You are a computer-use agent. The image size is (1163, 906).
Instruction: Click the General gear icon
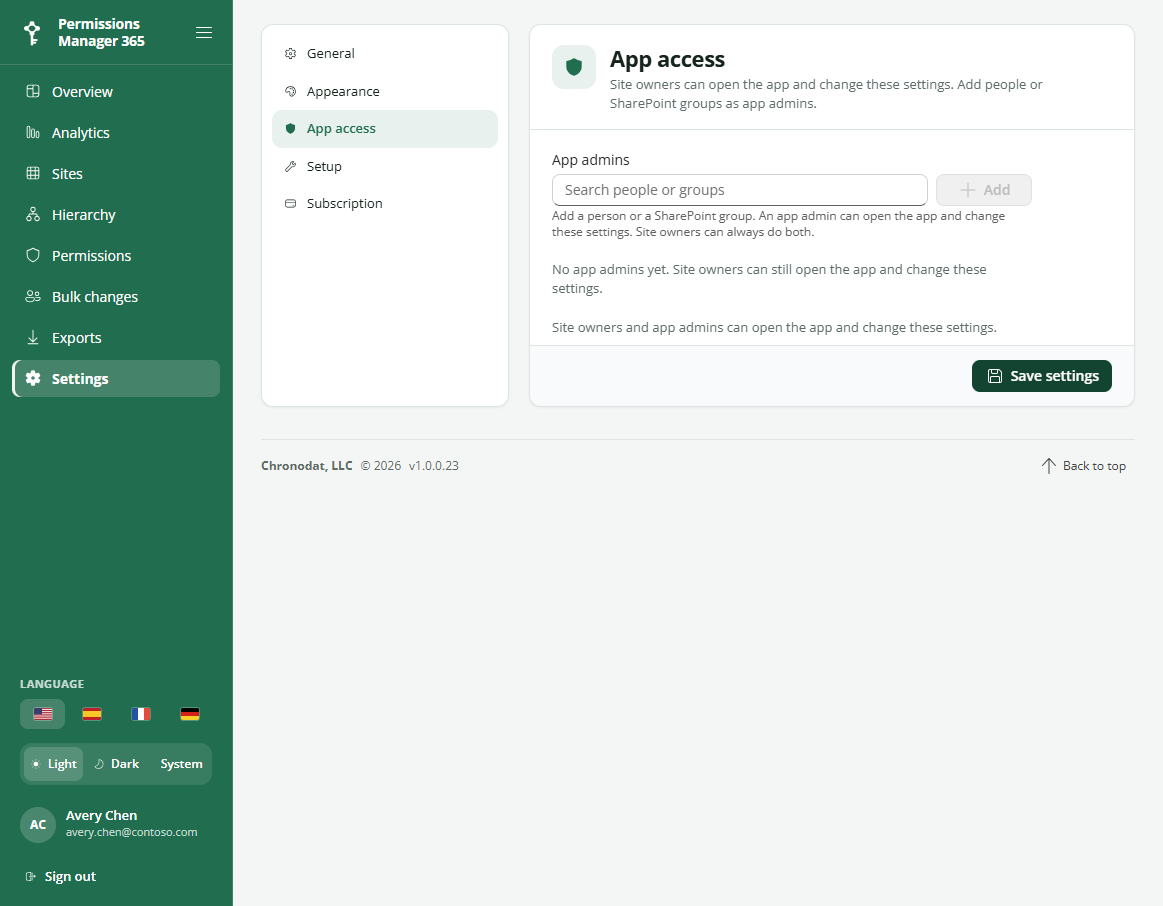click(291, 53)
